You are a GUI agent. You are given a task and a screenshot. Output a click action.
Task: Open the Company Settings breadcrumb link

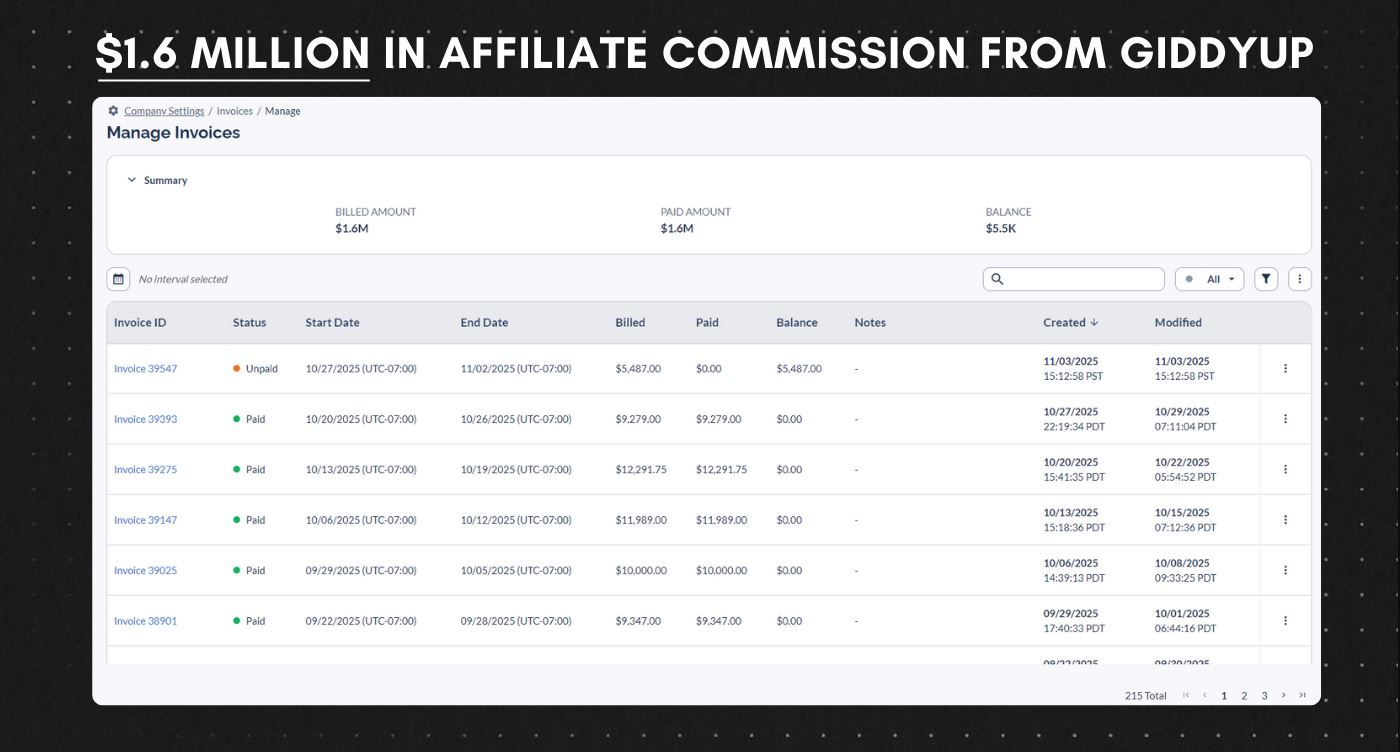(164, 111)
